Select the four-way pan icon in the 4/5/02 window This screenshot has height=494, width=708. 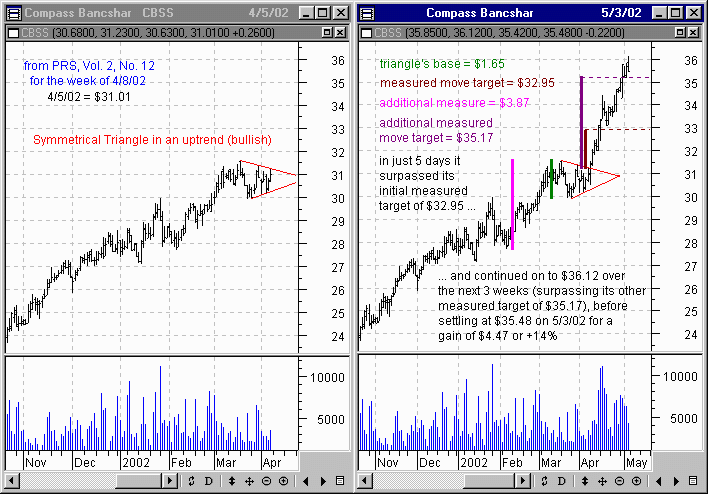[249, 481]
